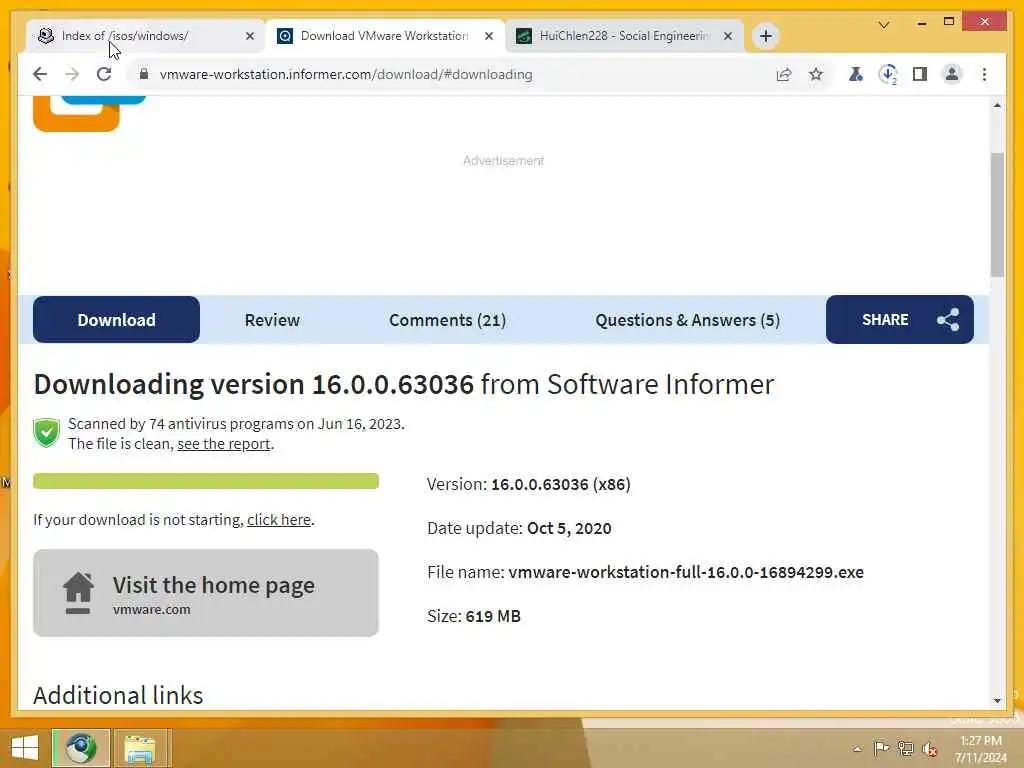Viewport: 1024px width, 768px height.
Task: Click the muted volume tray icon
Action: tap(929, 749)
